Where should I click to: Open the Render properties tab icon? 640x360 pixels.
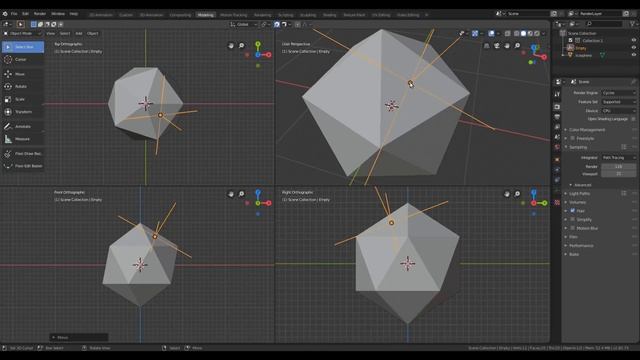point(557,107)
